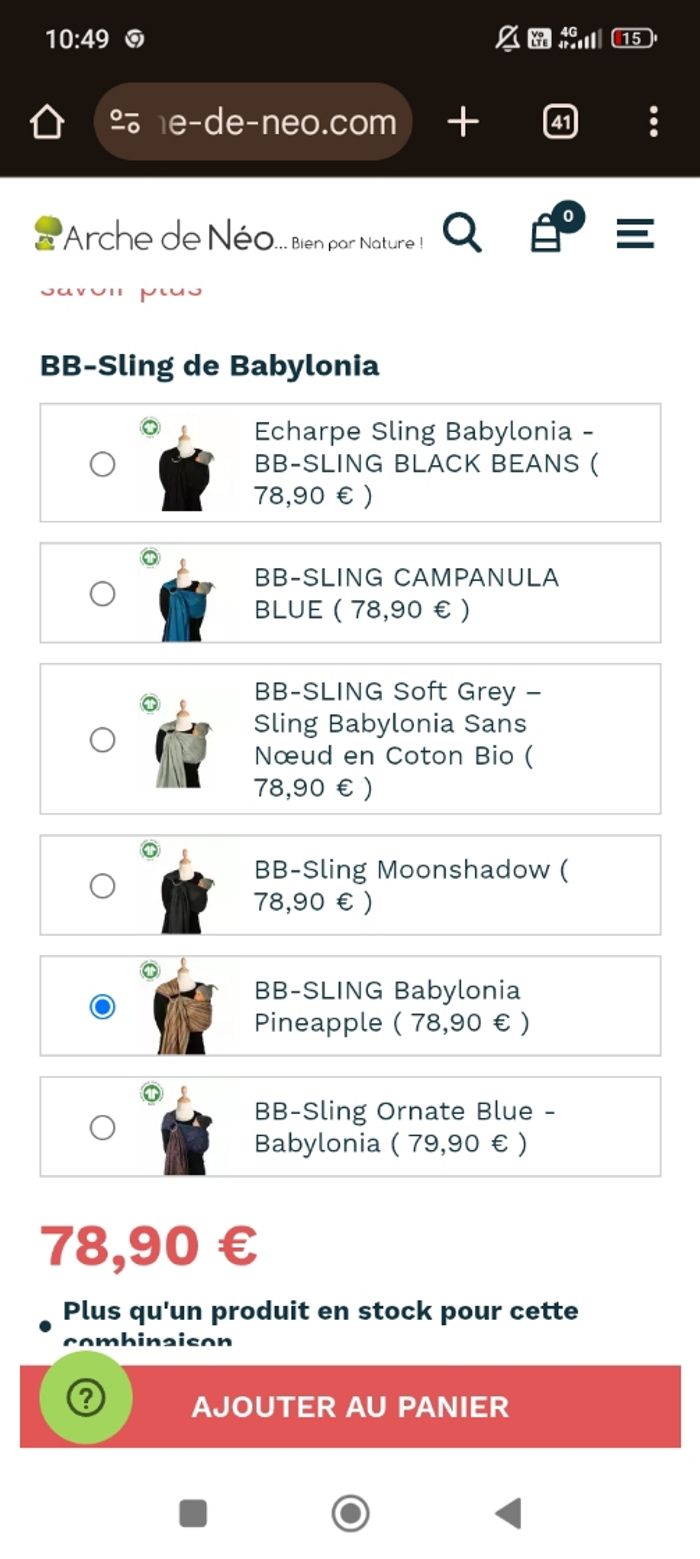The height and width of the screenshot is (1559, 700).
Task: Tap the browser home icon
Action: (47, 122)
